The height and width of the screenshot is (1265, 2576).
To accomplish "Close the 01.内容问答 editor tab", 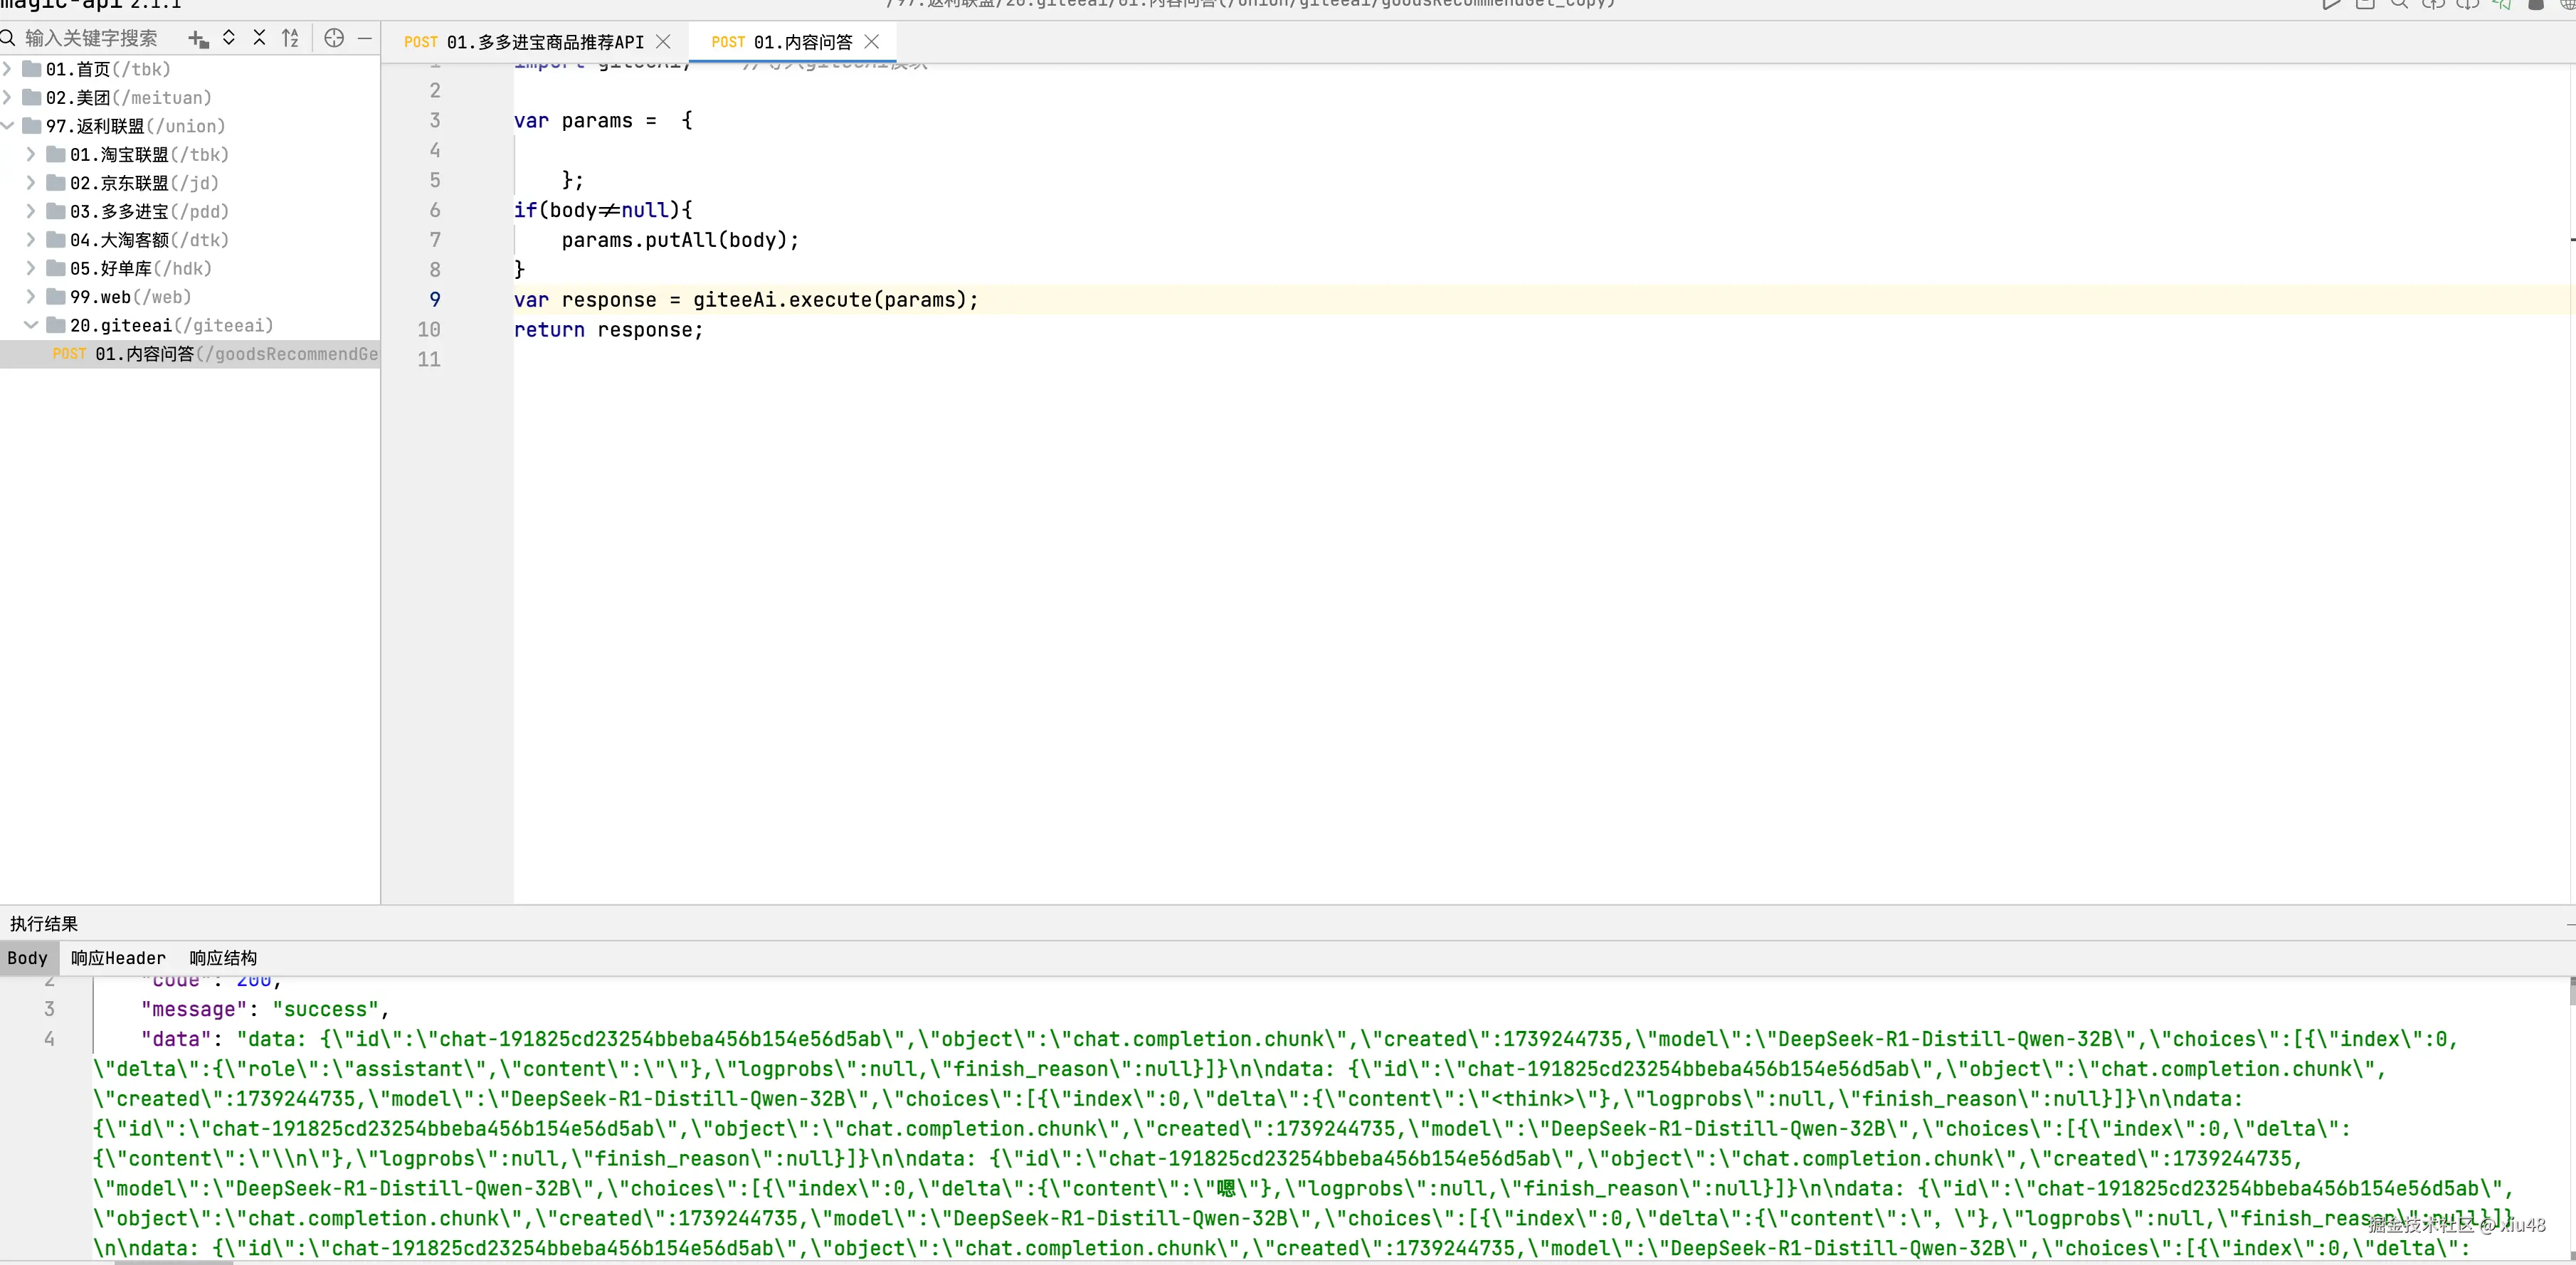I will pos(872,42).
